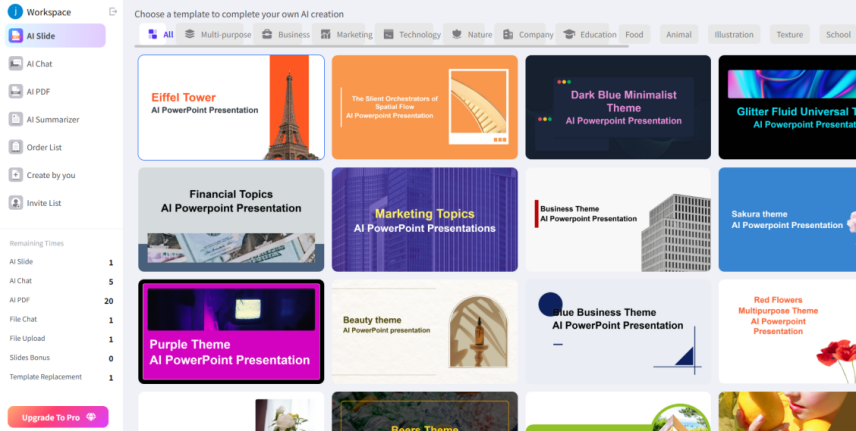Click the AI Summarizer sidebar icon
The height and width of the screenshot is (431, 856).
pos(16,119)
